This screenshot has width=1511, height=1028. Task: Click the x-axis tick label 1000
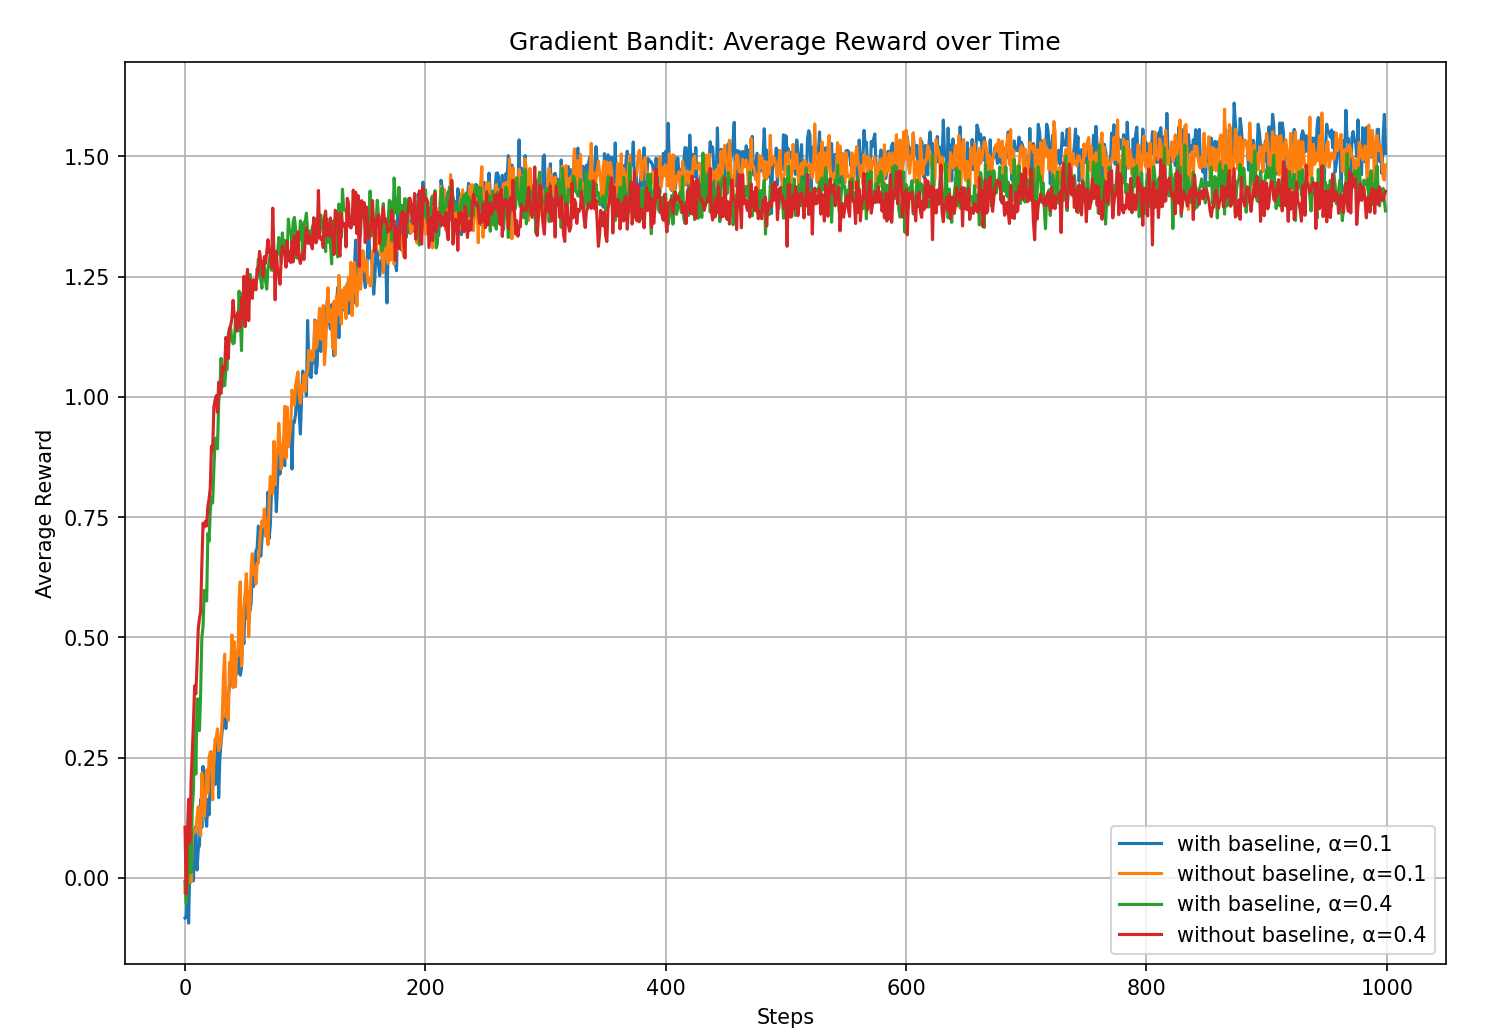point(1386,989)
